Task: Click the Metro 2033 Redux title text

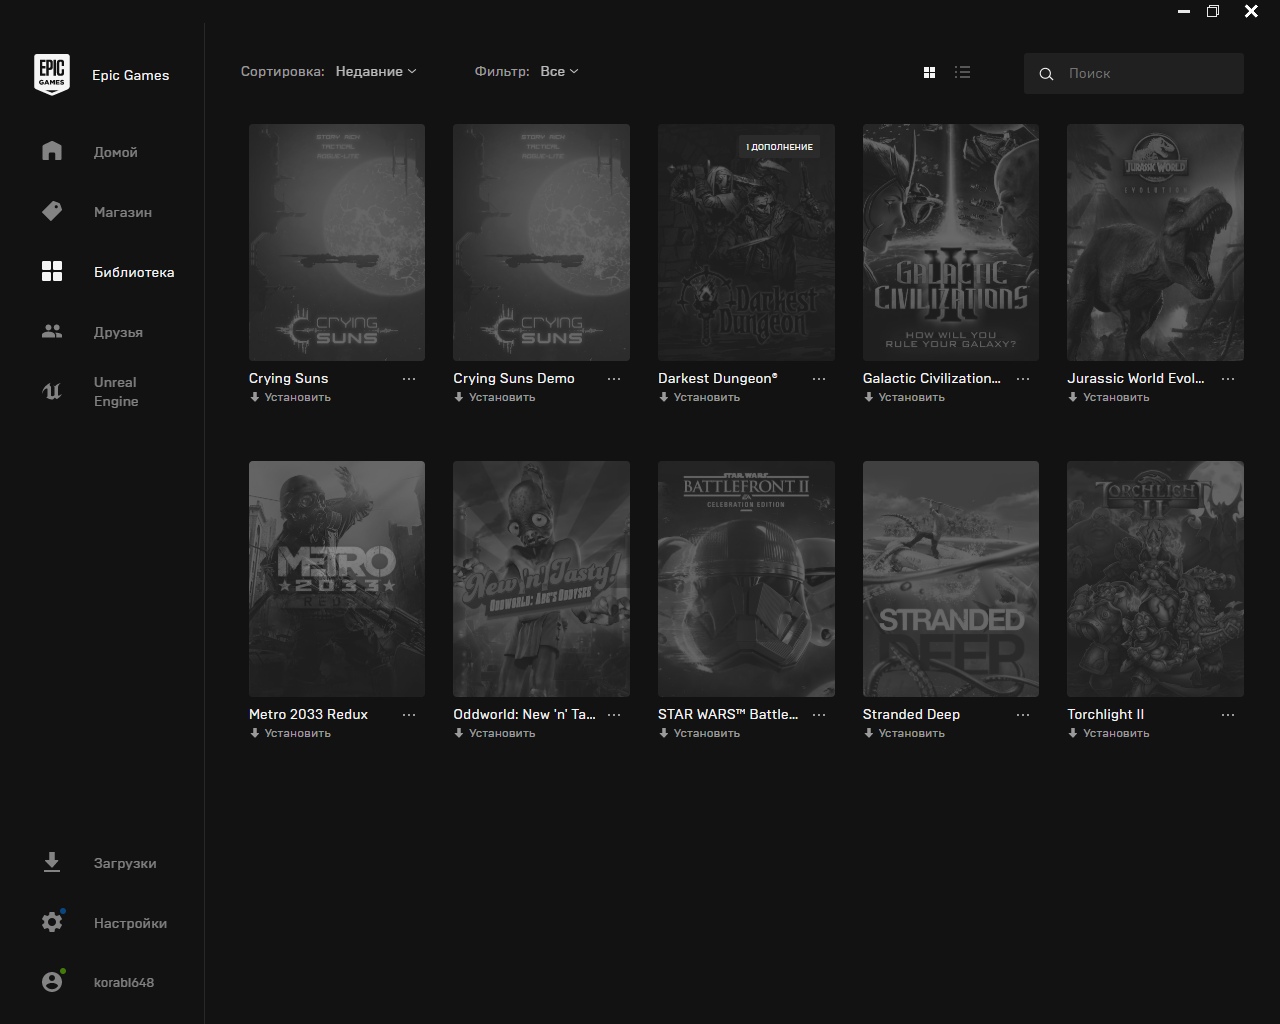Action: 308,714
